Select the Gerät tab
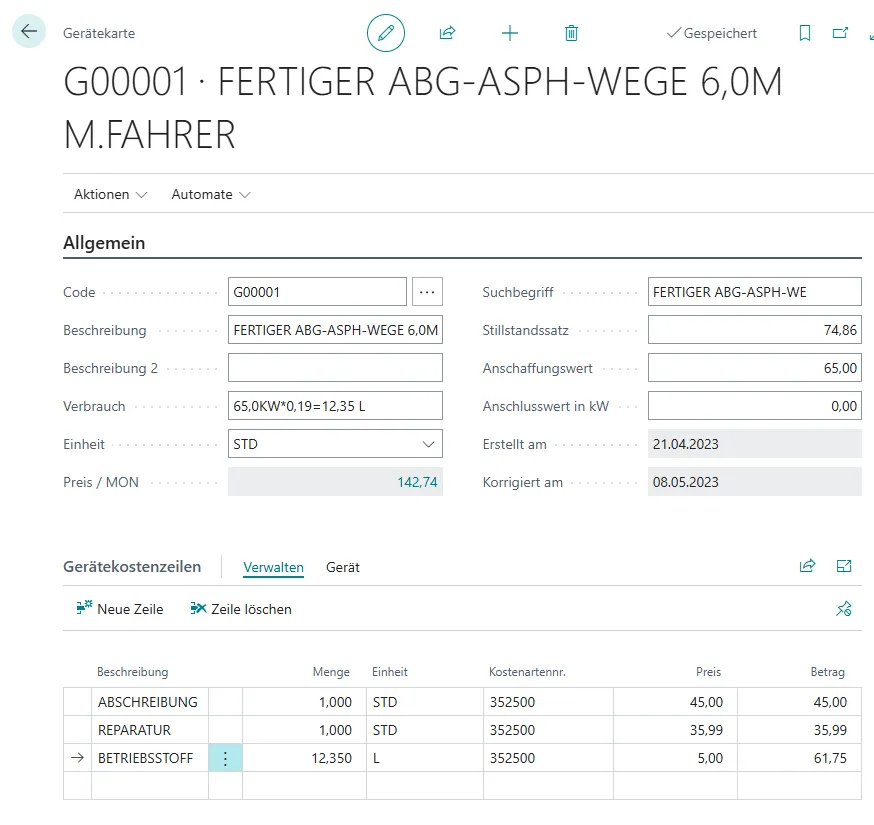The width and height of the screenshot is (874, 825). point(343,567)
